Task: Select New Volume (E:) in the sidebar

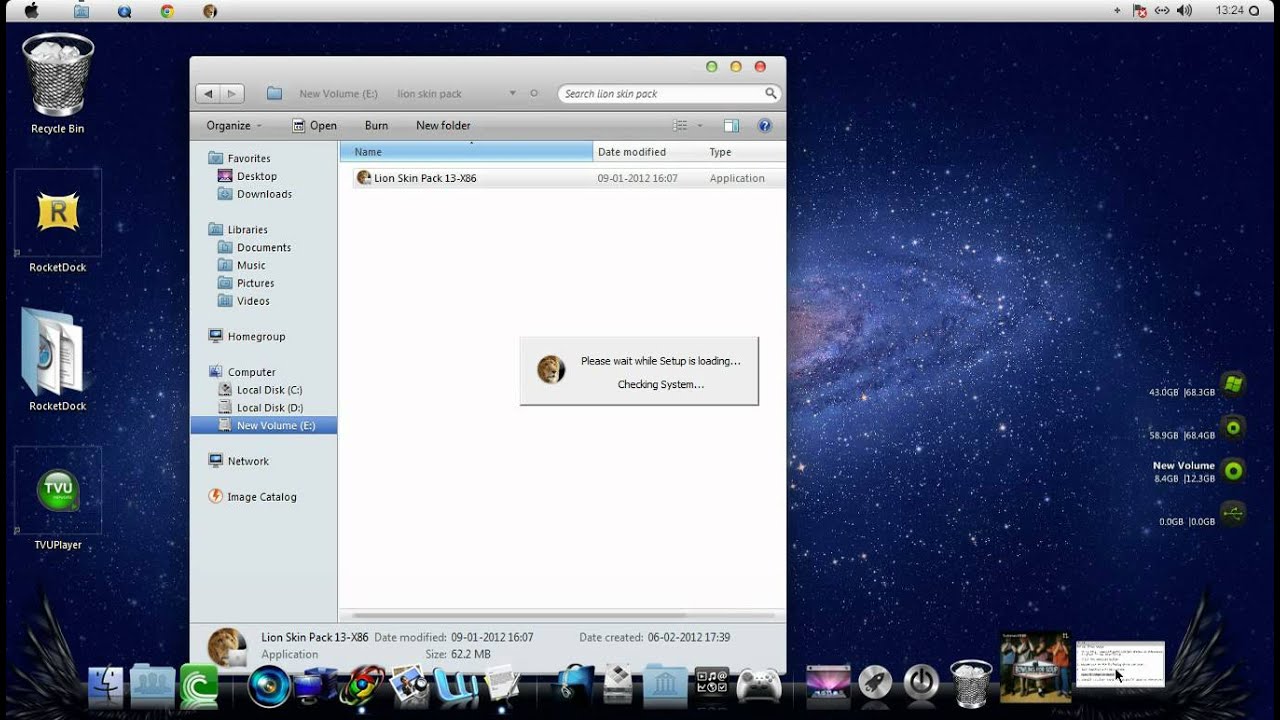Action: tap(264, 425)
